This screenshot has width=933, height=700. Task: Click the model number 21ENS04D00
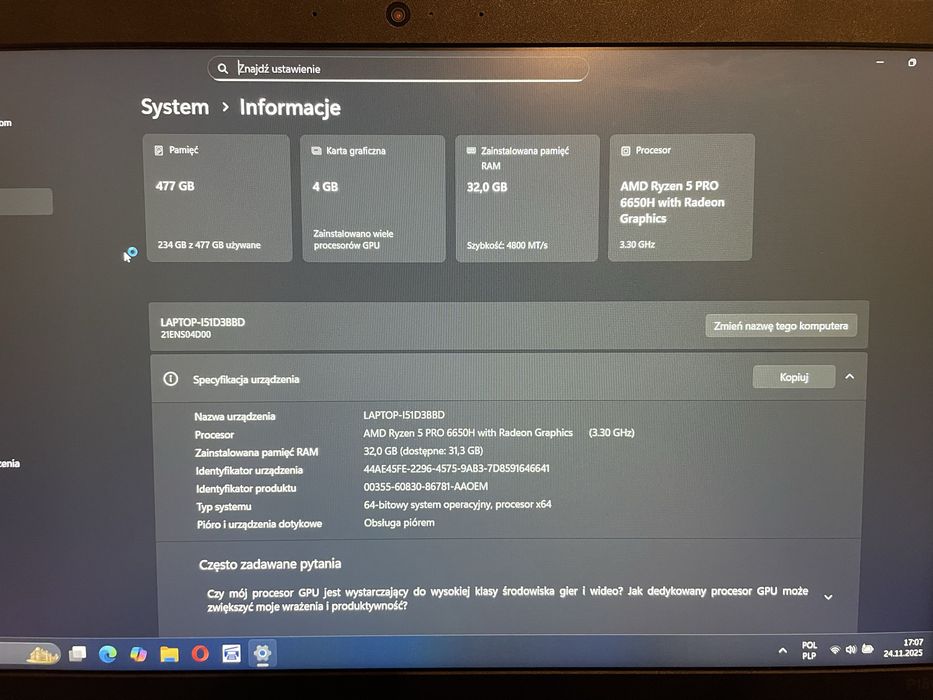[186, 335]
